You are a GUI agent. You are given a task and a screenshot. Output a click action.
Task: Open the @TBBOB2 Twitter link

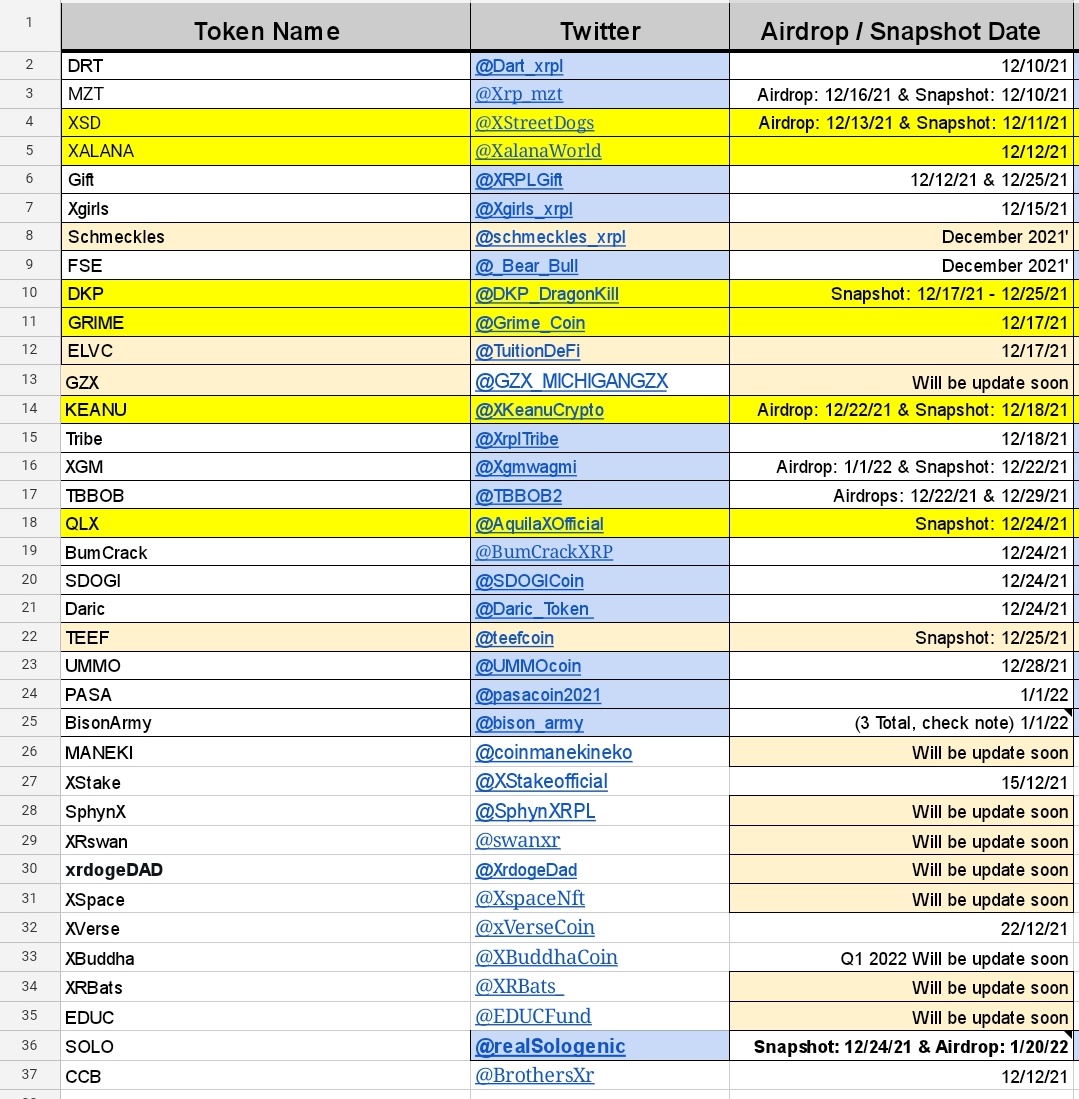(x=518, y=496)
